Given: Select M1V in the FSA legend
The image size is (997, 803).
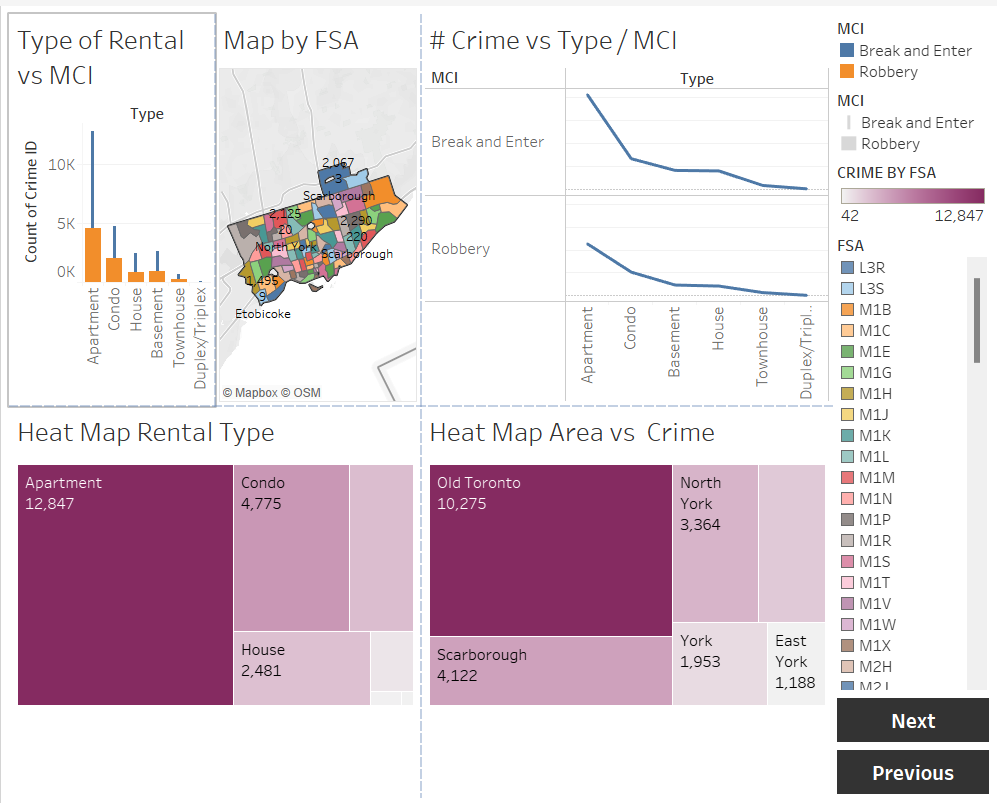Looking at the screenshot, I should tap(847, 603).
